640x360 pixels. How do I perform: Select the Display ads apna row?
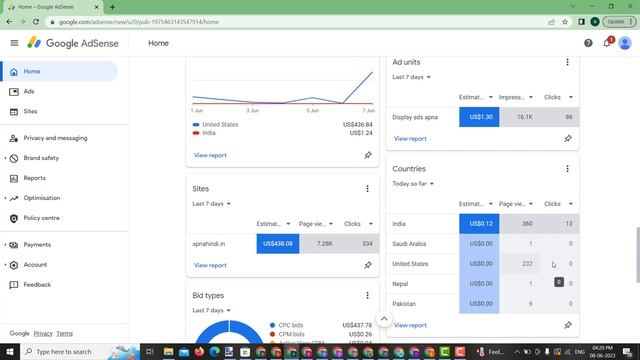click(x=482, y=117)
